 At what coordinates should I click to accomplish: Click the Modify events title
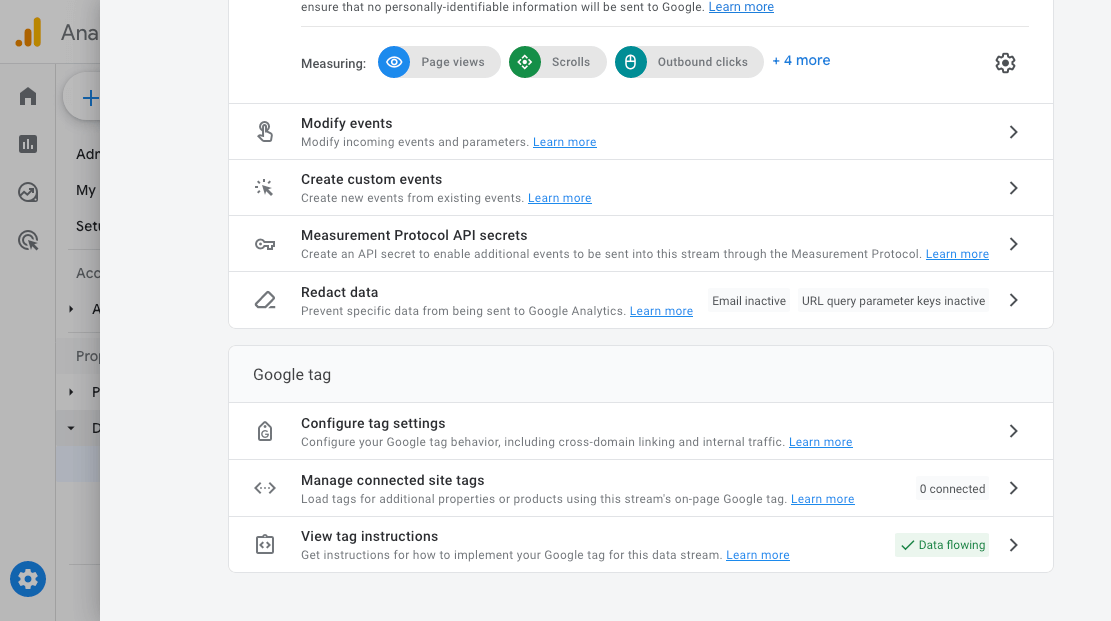(x=346, y=123)
